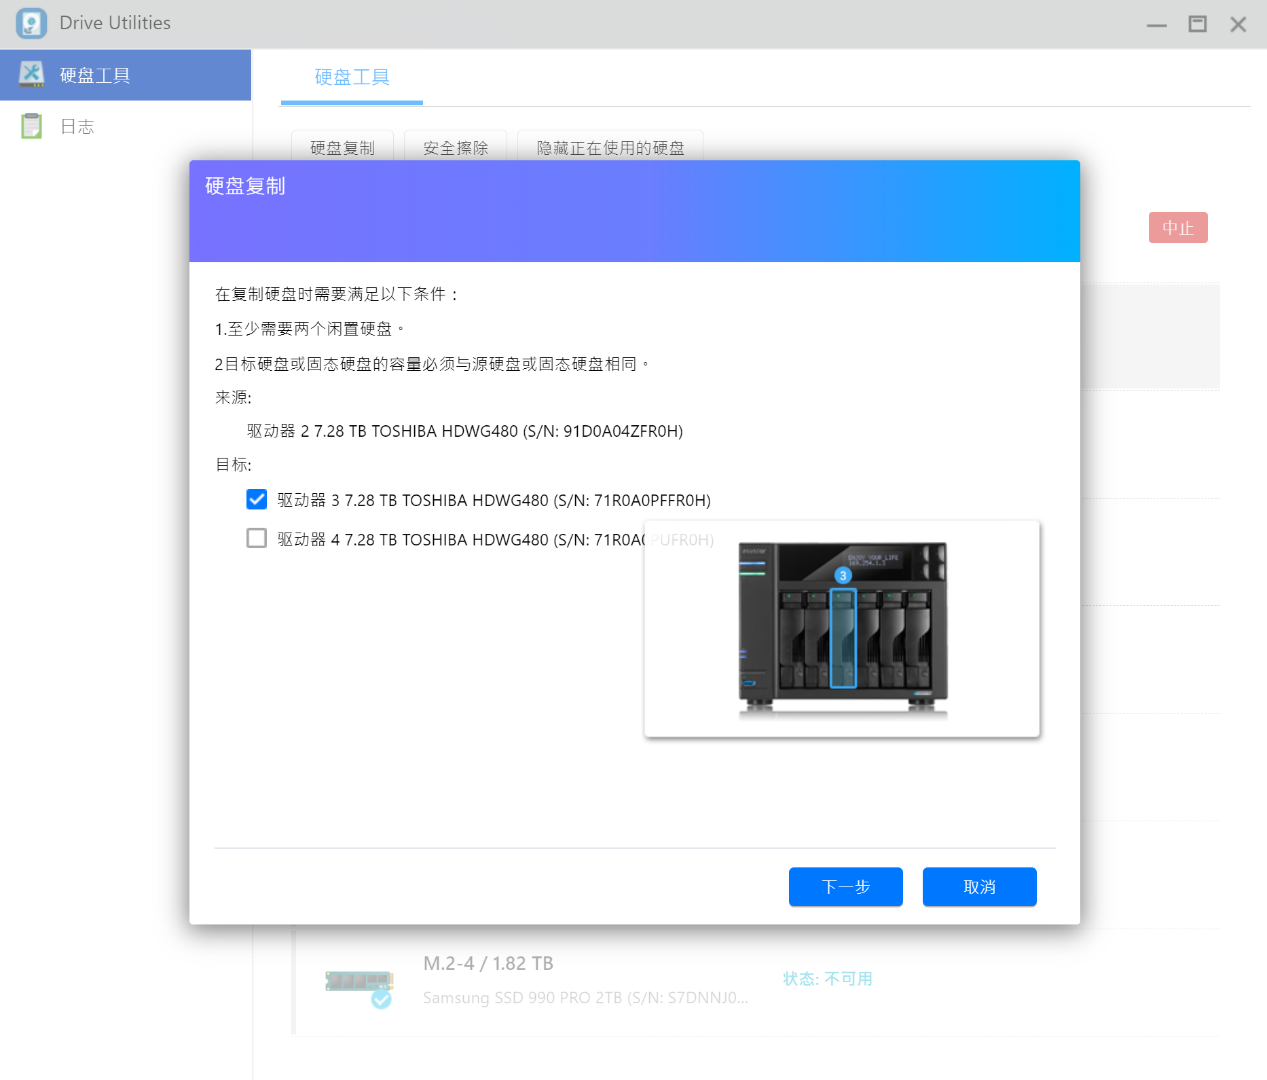Proceed with the 下一步 button
The width and height of the screenshot is (1267, 1080).
click(845, 887)
